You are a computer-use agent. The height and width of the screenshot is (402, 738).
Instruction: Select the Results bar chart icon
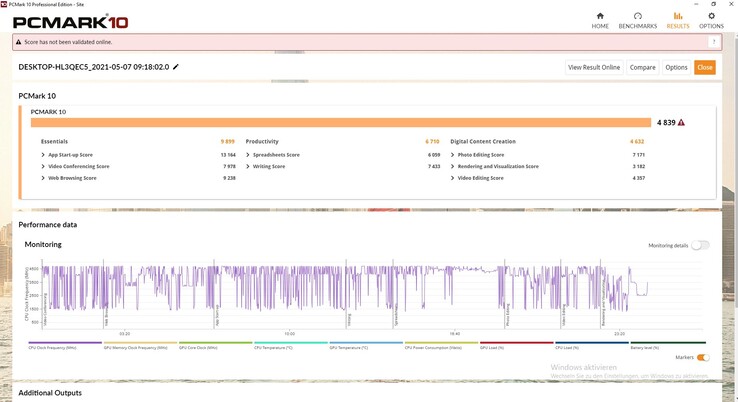tap(678, 20)
